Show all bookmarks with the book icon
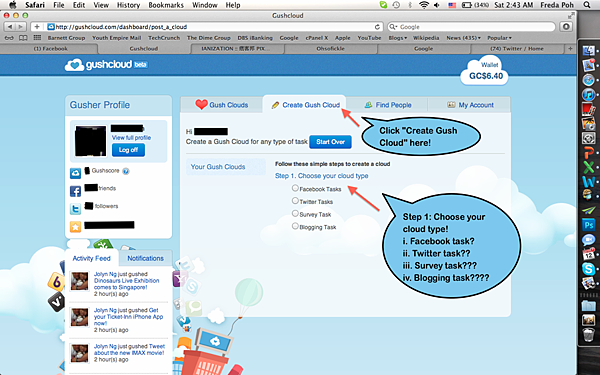600x375 pixels. point(23,38)
